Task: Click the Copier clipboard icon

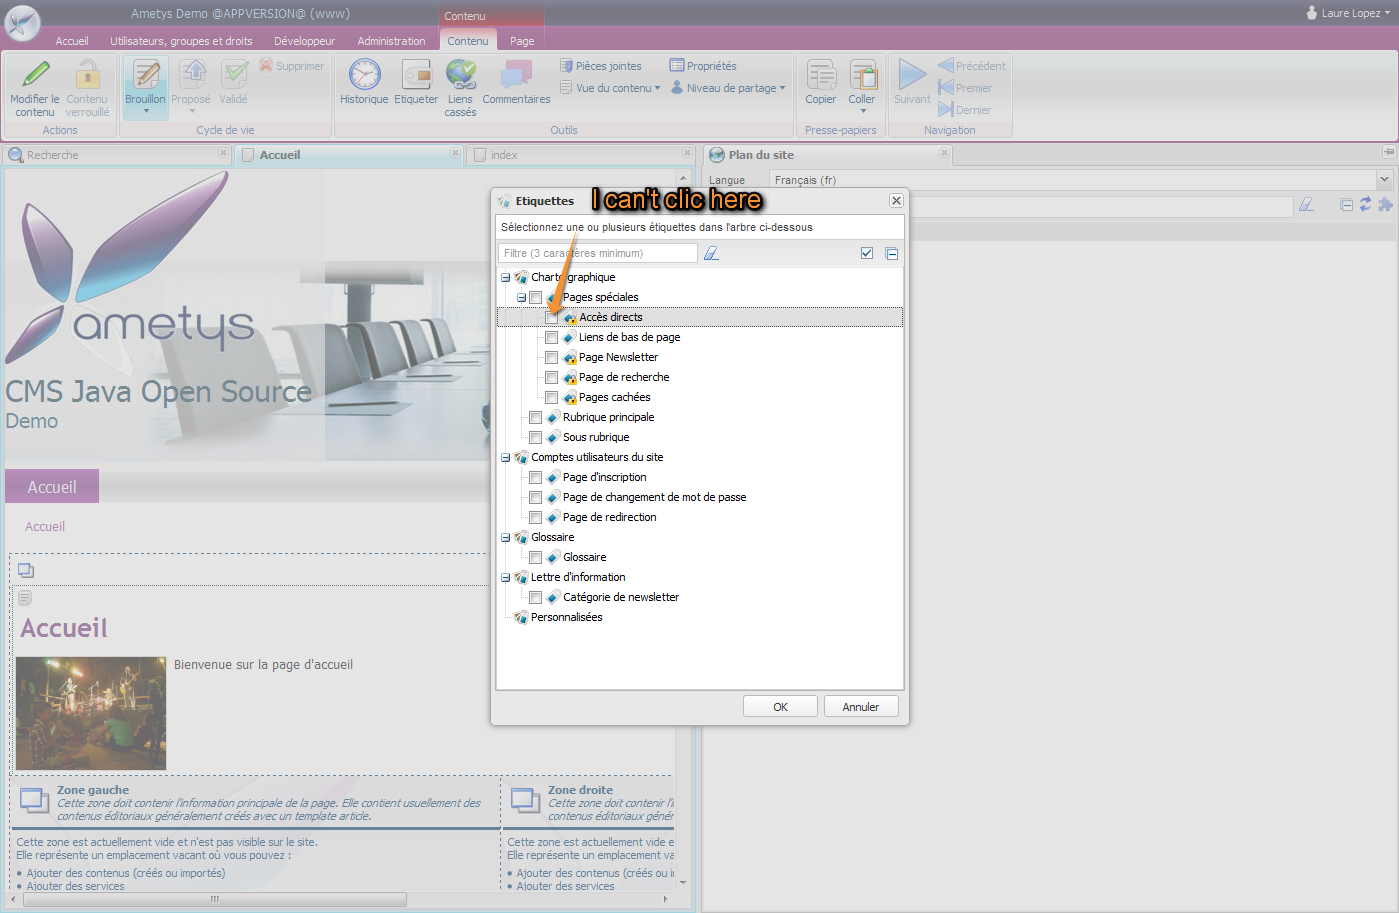Action: [820, 75]
